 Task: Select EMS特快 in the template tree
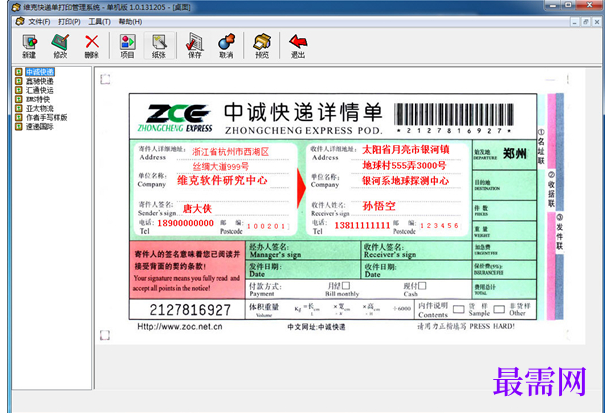coord(38,99)
